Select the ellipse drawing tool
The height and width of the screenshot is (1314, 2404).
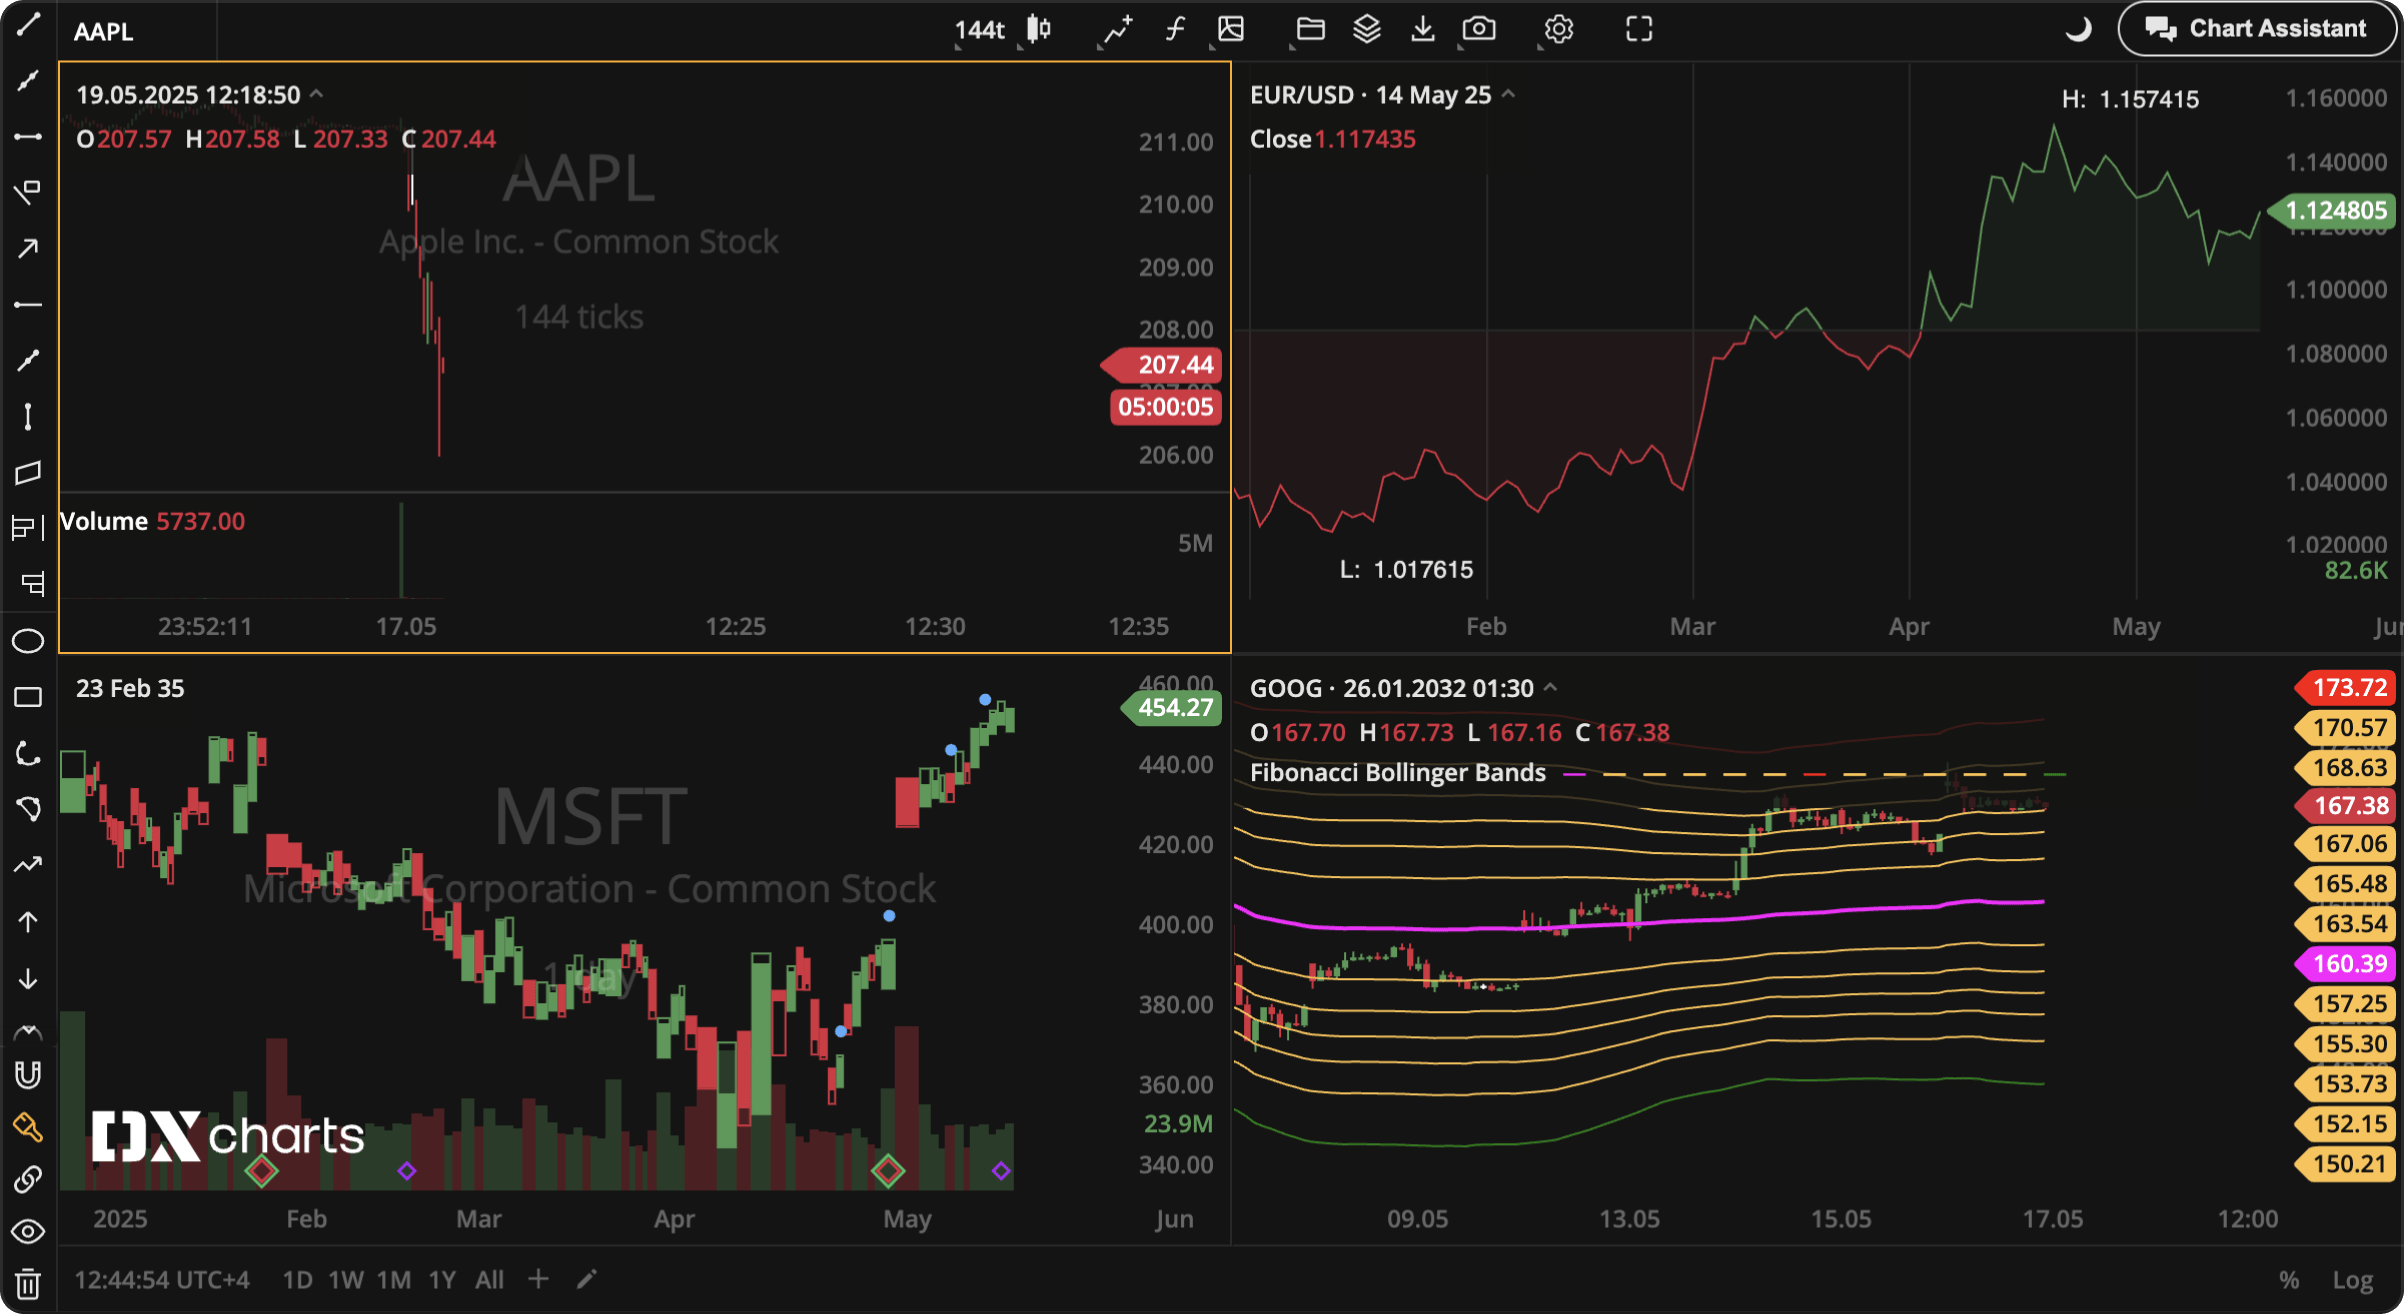pyautogui.click(x=28, y=640)
